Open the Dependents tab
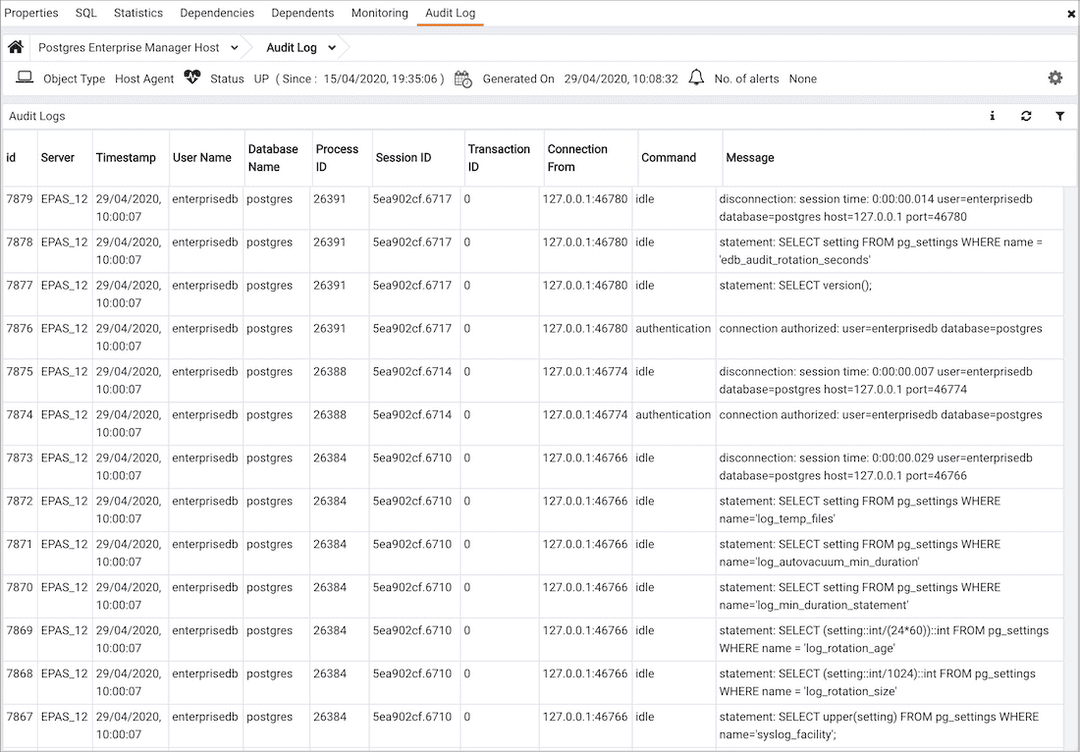The height and width of the screenshot is (752, 1080). pos(302,13)
